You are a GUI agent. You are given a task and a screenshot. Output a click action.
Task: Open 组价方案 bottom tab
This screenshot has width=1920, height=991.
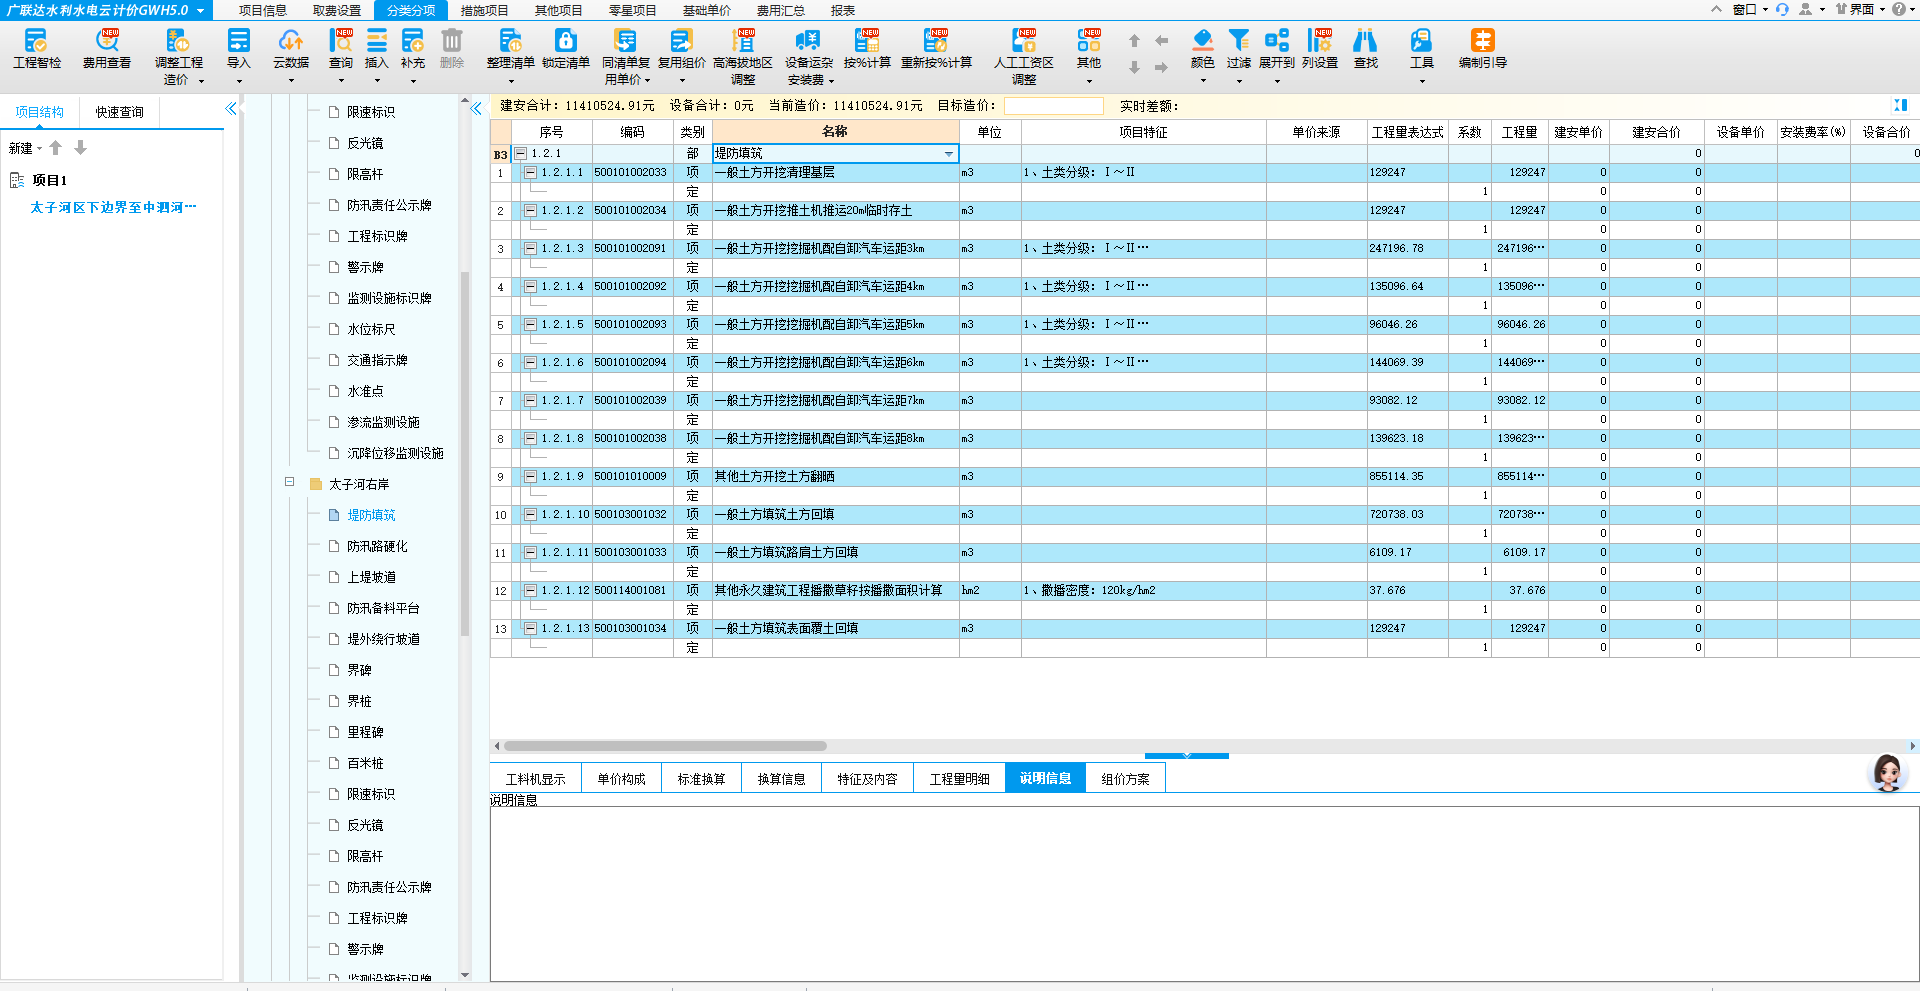click(x=1126, y=779)
